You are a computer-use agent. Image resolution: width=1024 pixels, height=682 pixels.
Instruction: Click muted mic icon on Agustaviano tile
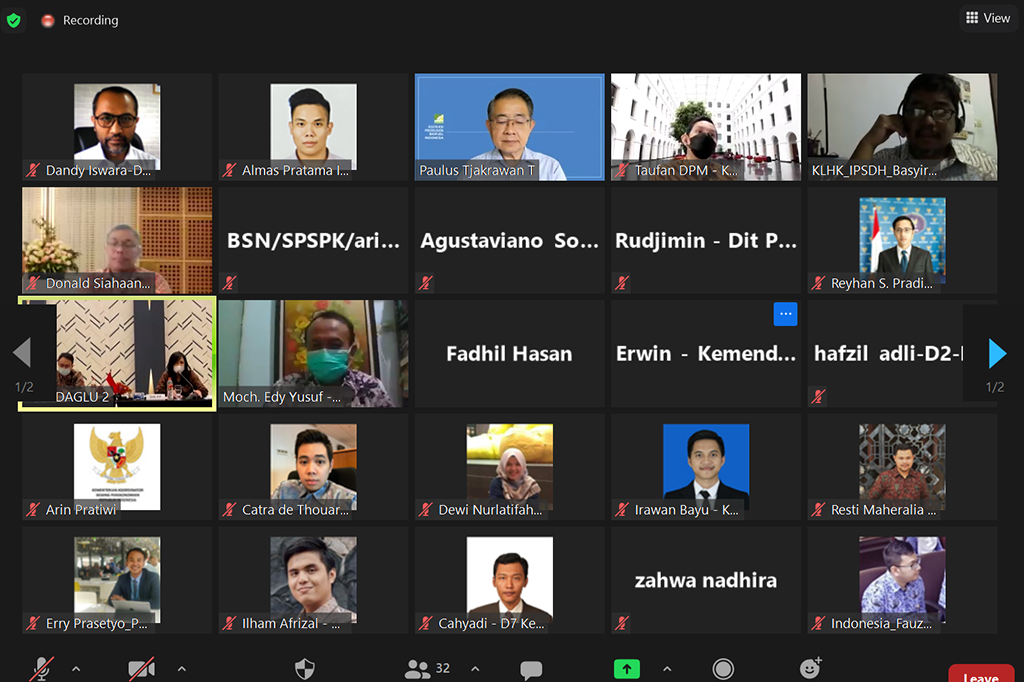pyautogui.click(x=426, y=283)
